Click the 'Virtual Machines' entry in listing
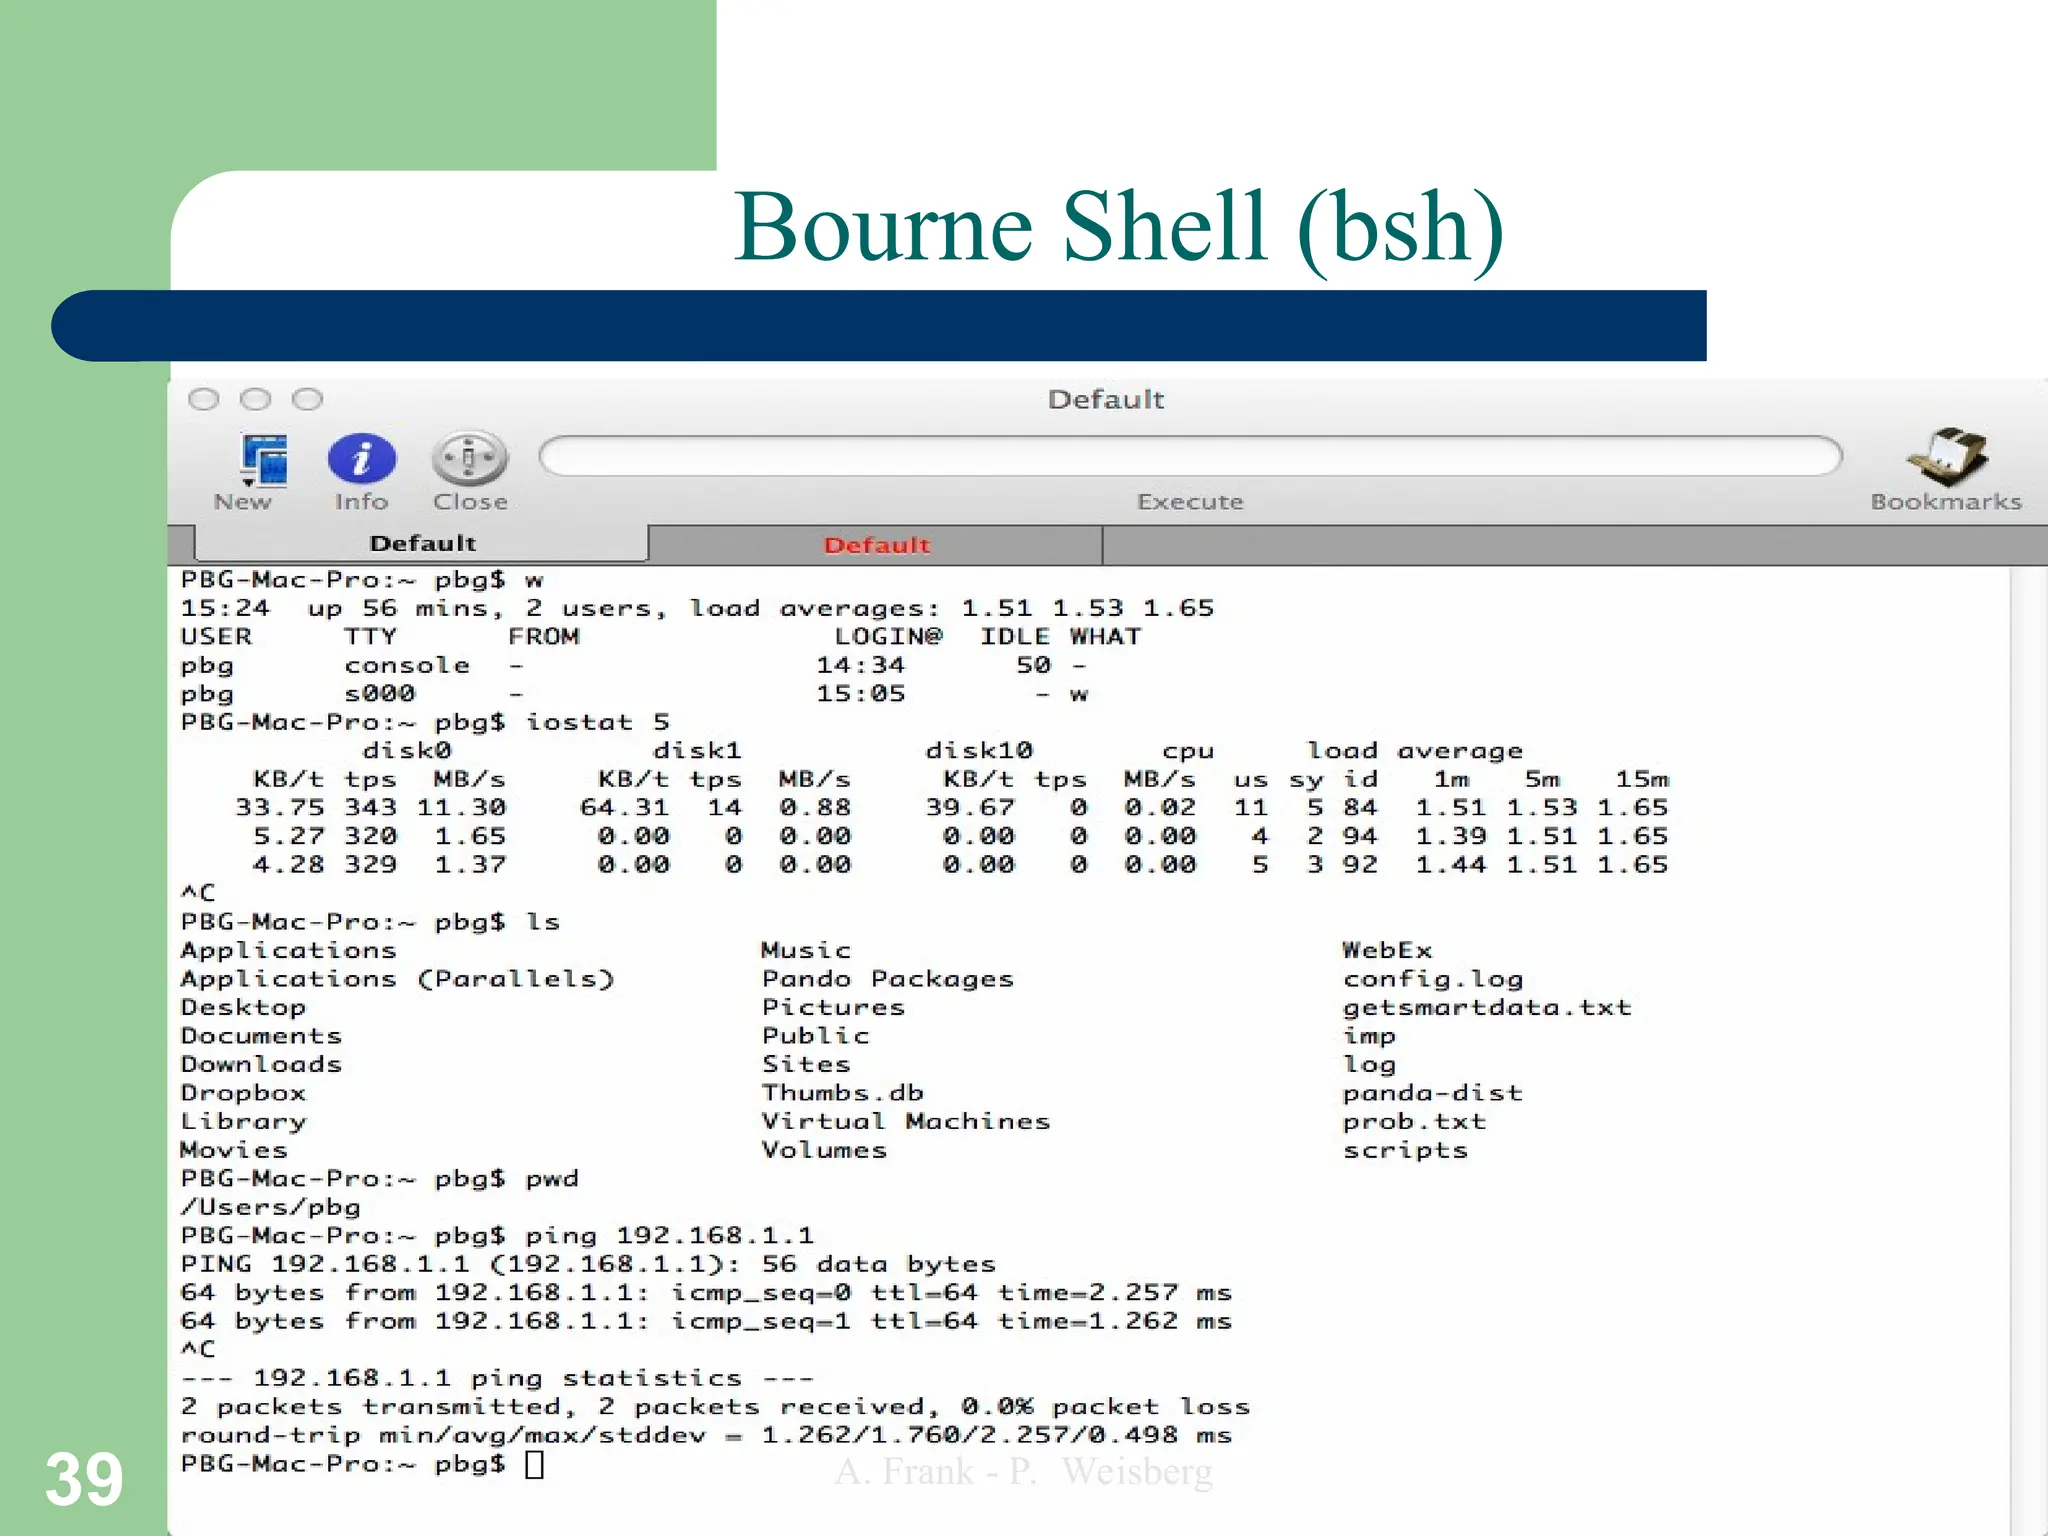The width and height of the screenshot is (2048, 1536). (905, 1122)
